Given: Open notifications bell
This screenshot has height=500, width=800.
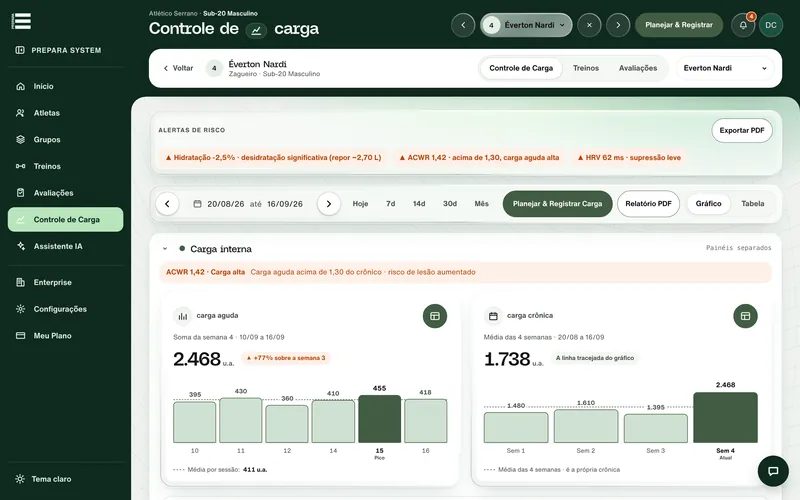Looking at the screenshot, I should (x=743, y=25).
